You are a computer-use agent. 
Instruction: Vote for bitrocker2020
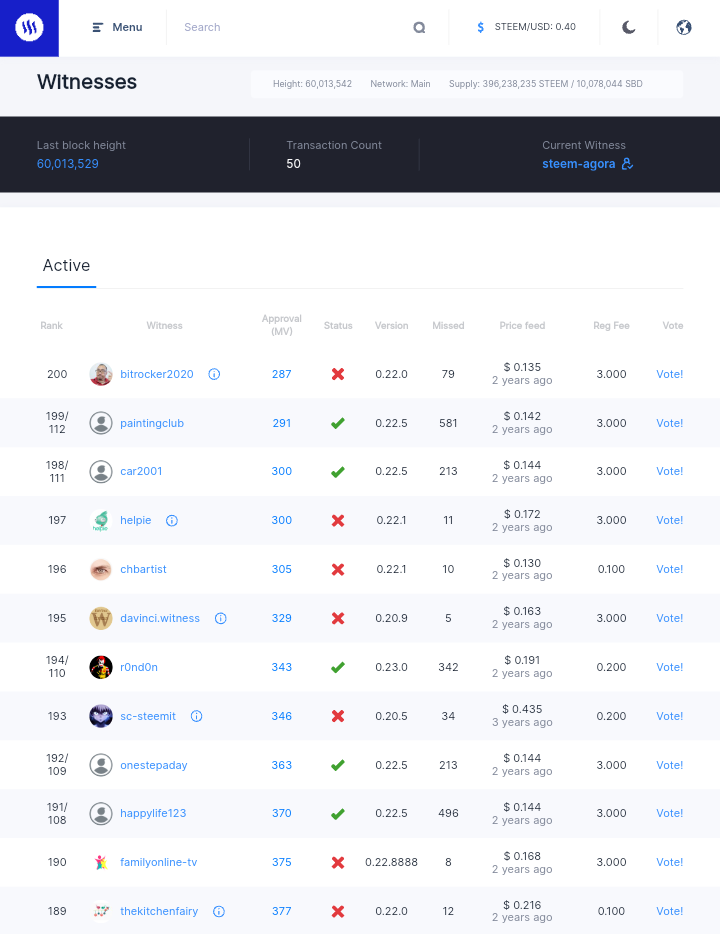669,374
